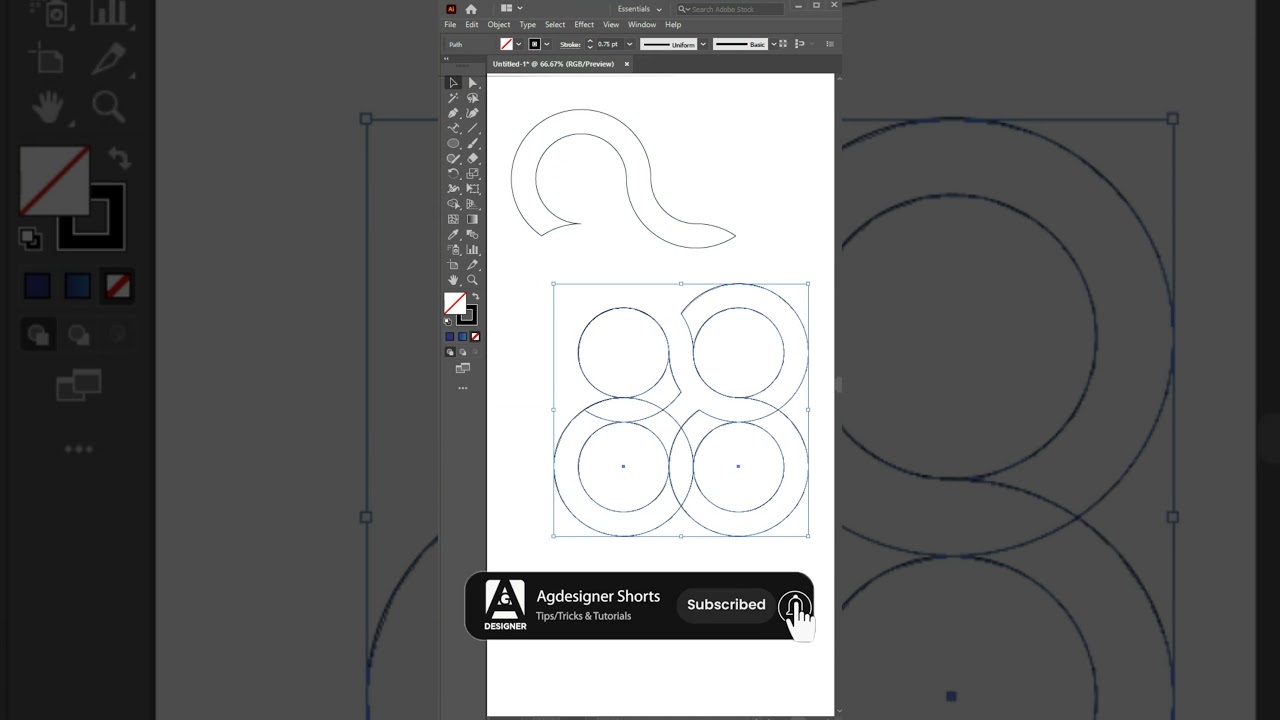Image resolution: width=1280 pixels, height=720 pixels.
Task: Open the Essentials workspace dropdown
Action: click(640, 9)
